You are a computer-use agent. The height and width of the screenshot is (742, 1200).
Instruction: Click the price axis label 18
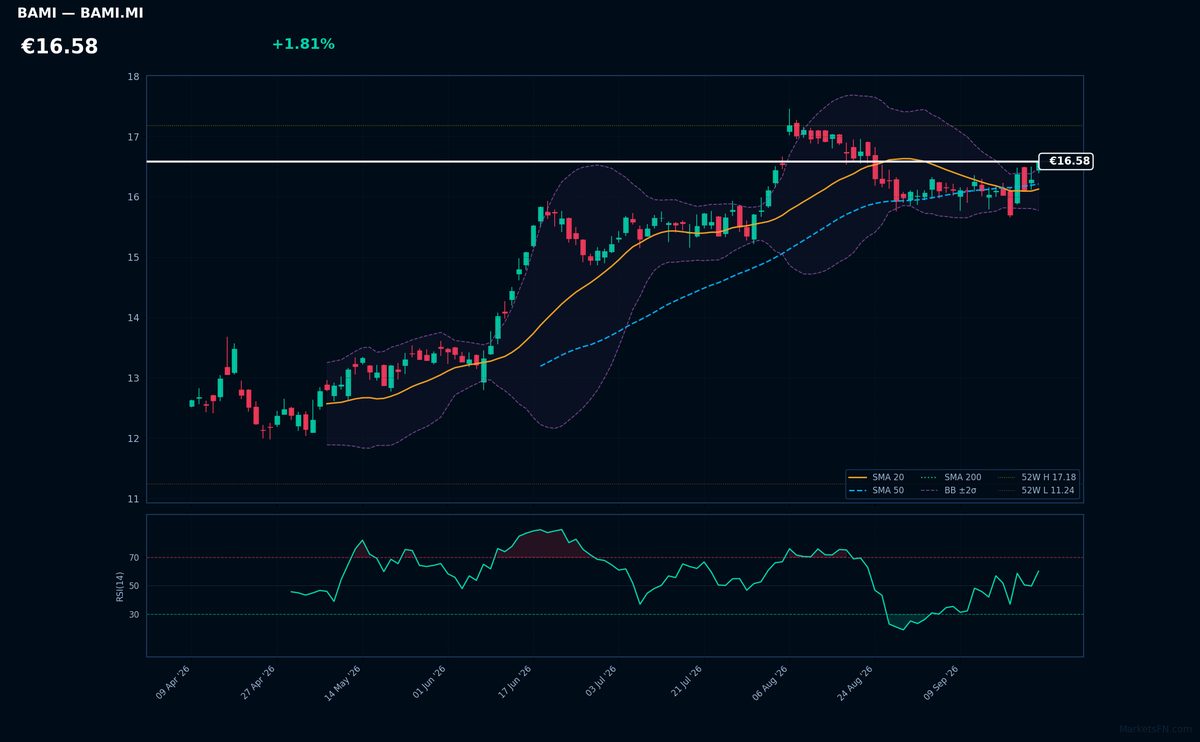pos(134,77)
